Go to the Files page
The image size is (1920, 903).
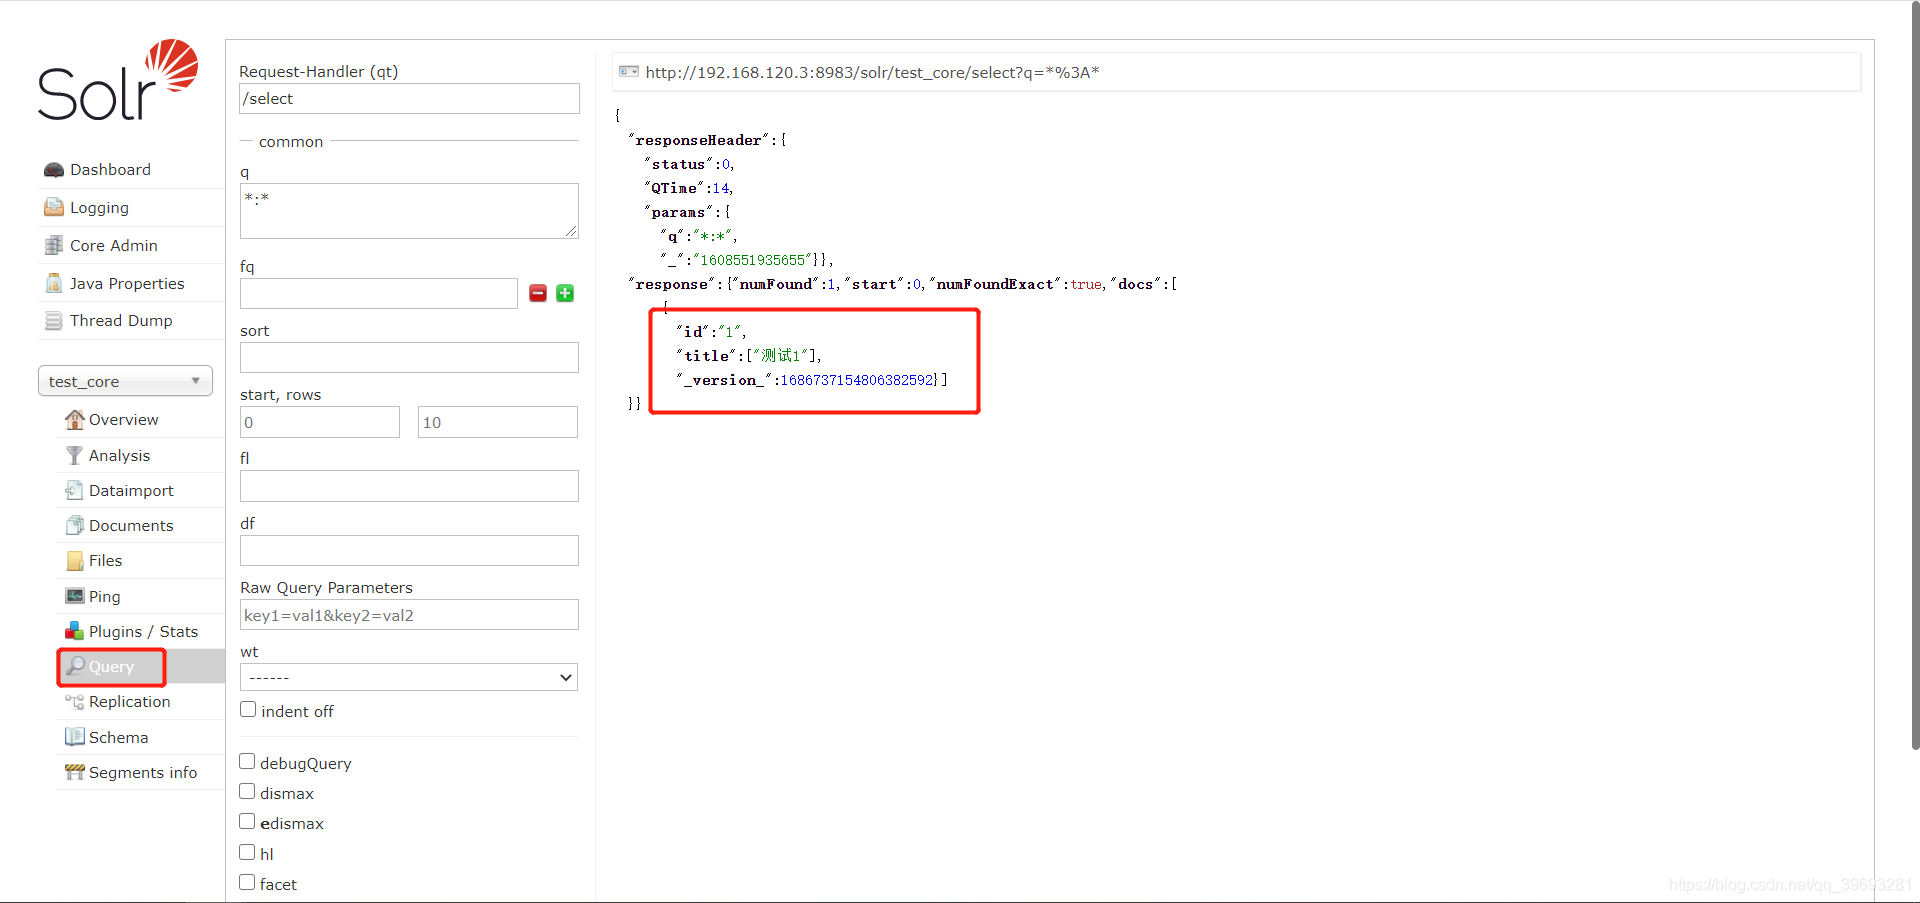(x=105, y=561)
